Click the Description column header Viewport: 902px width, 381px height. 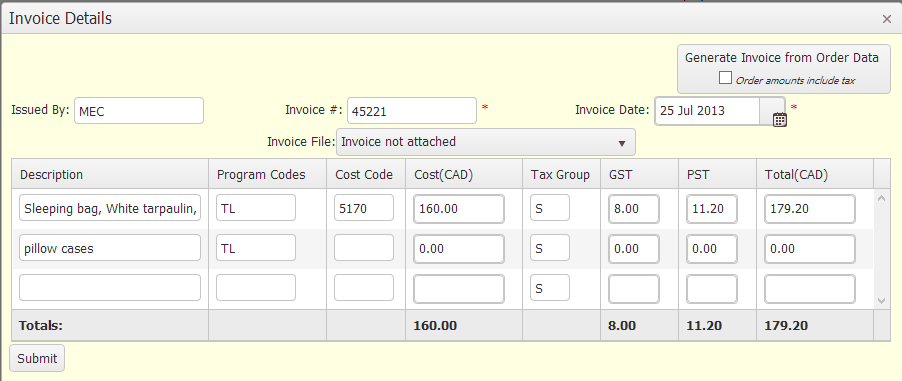click(110, 174)
